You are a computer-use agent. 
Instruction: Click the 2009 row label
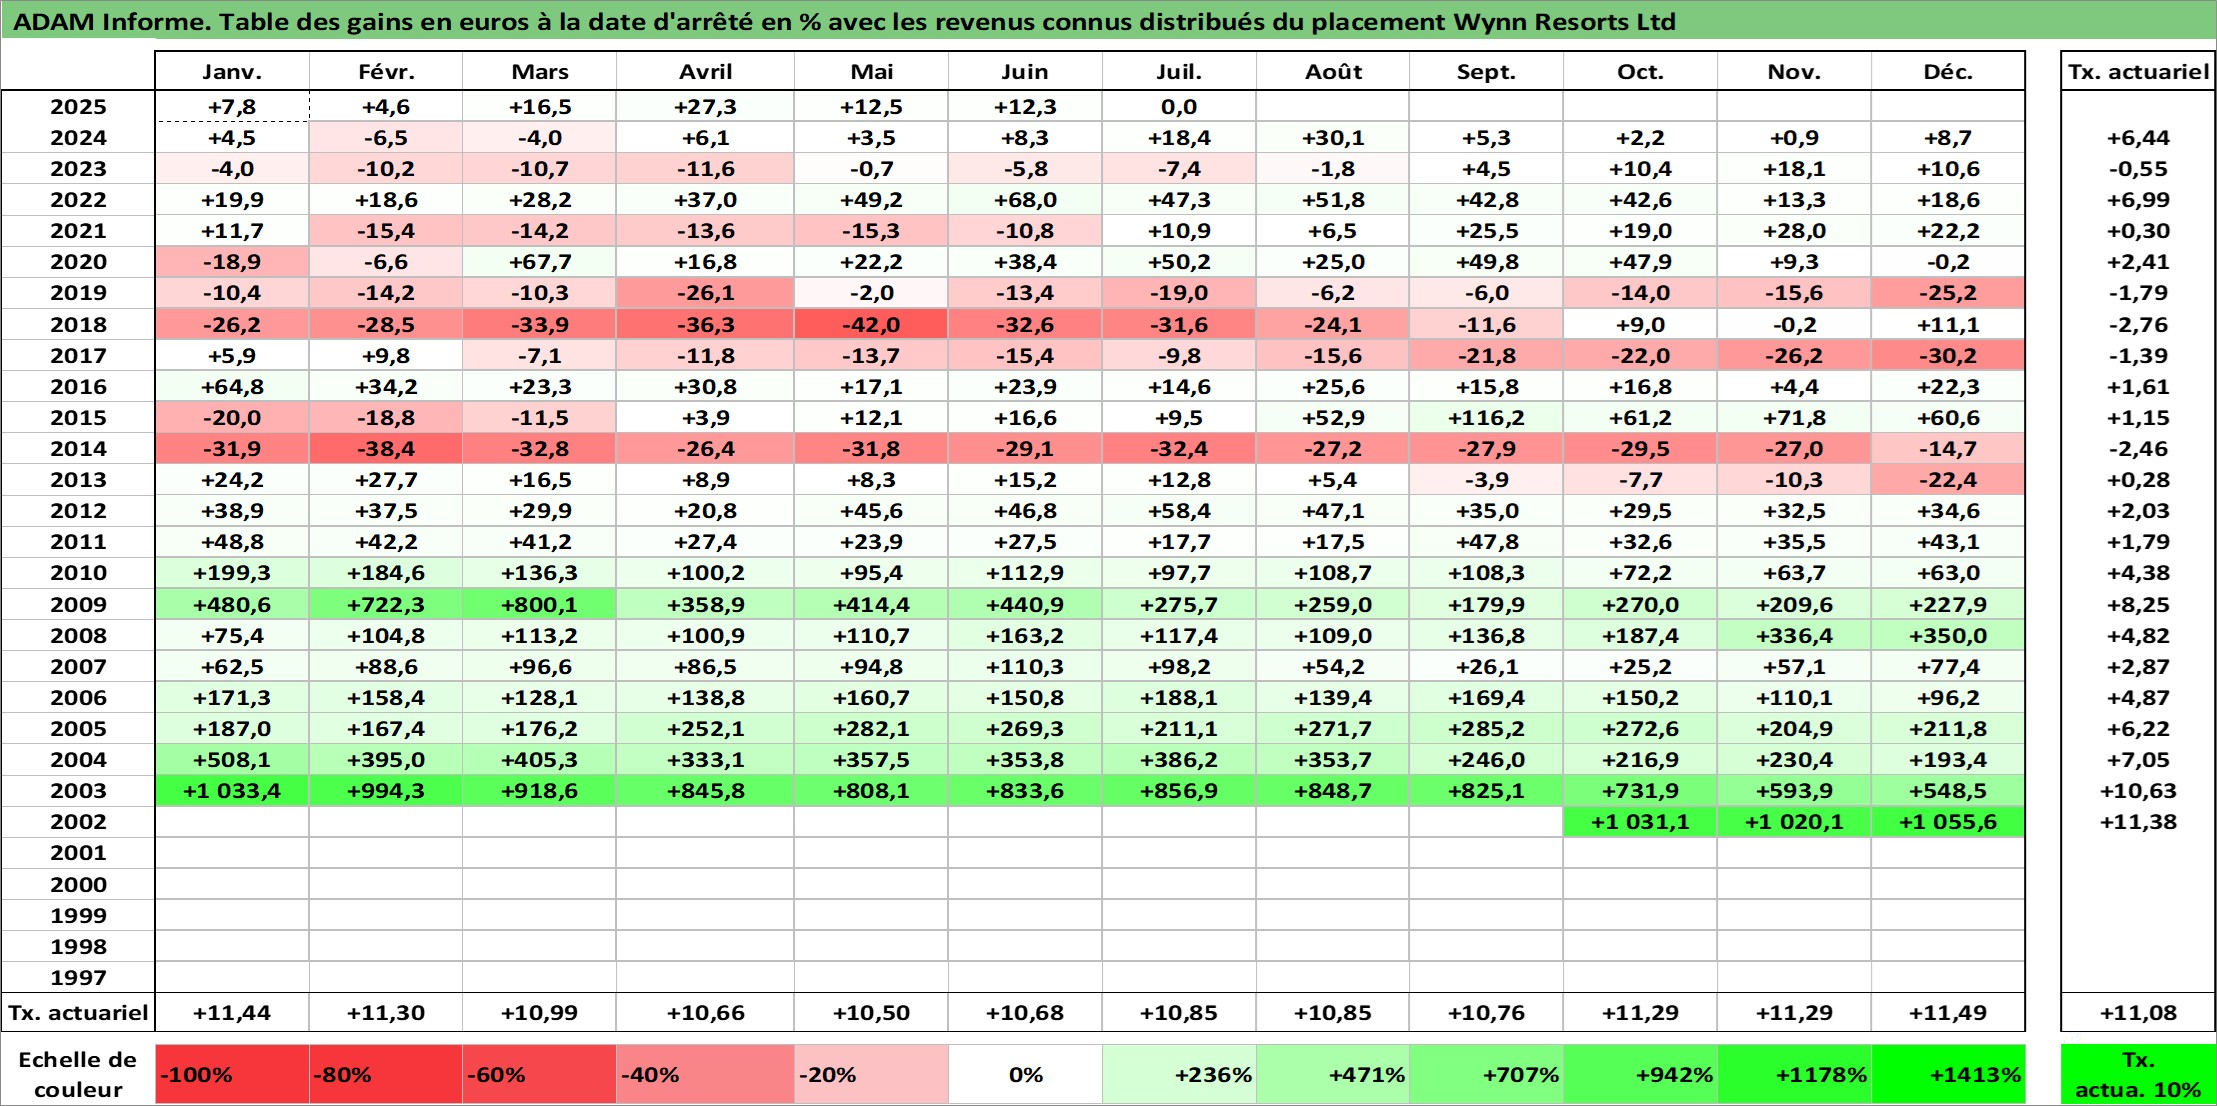[x=78, y=604]
